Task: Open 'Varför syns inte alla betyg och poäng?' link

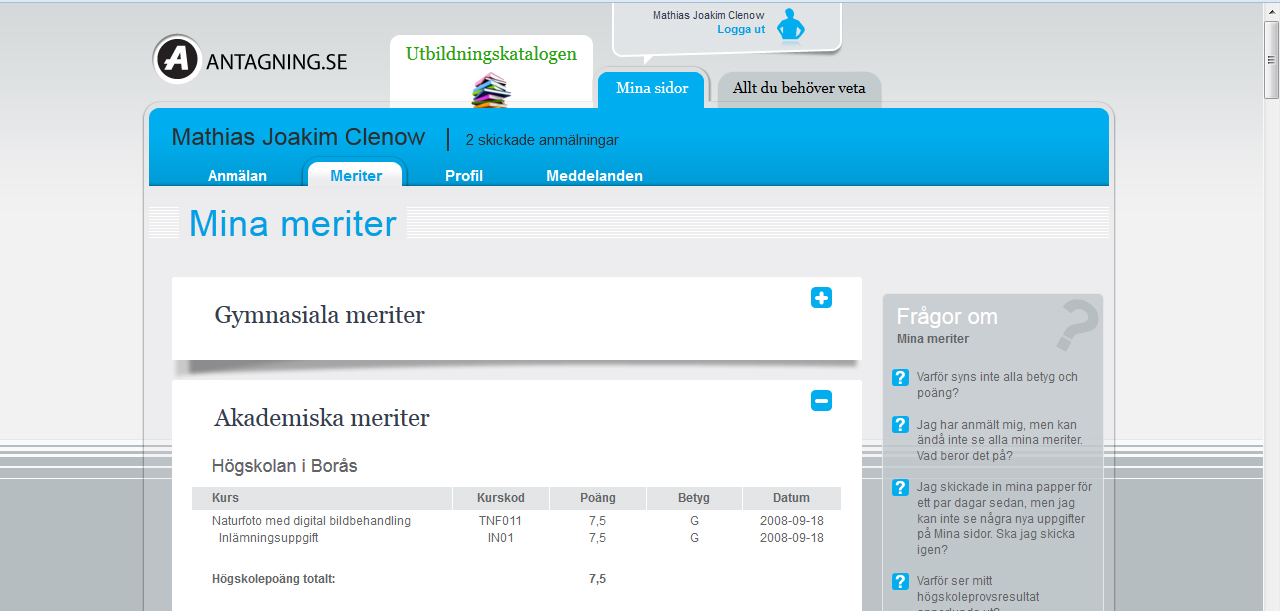Action: 996,384
